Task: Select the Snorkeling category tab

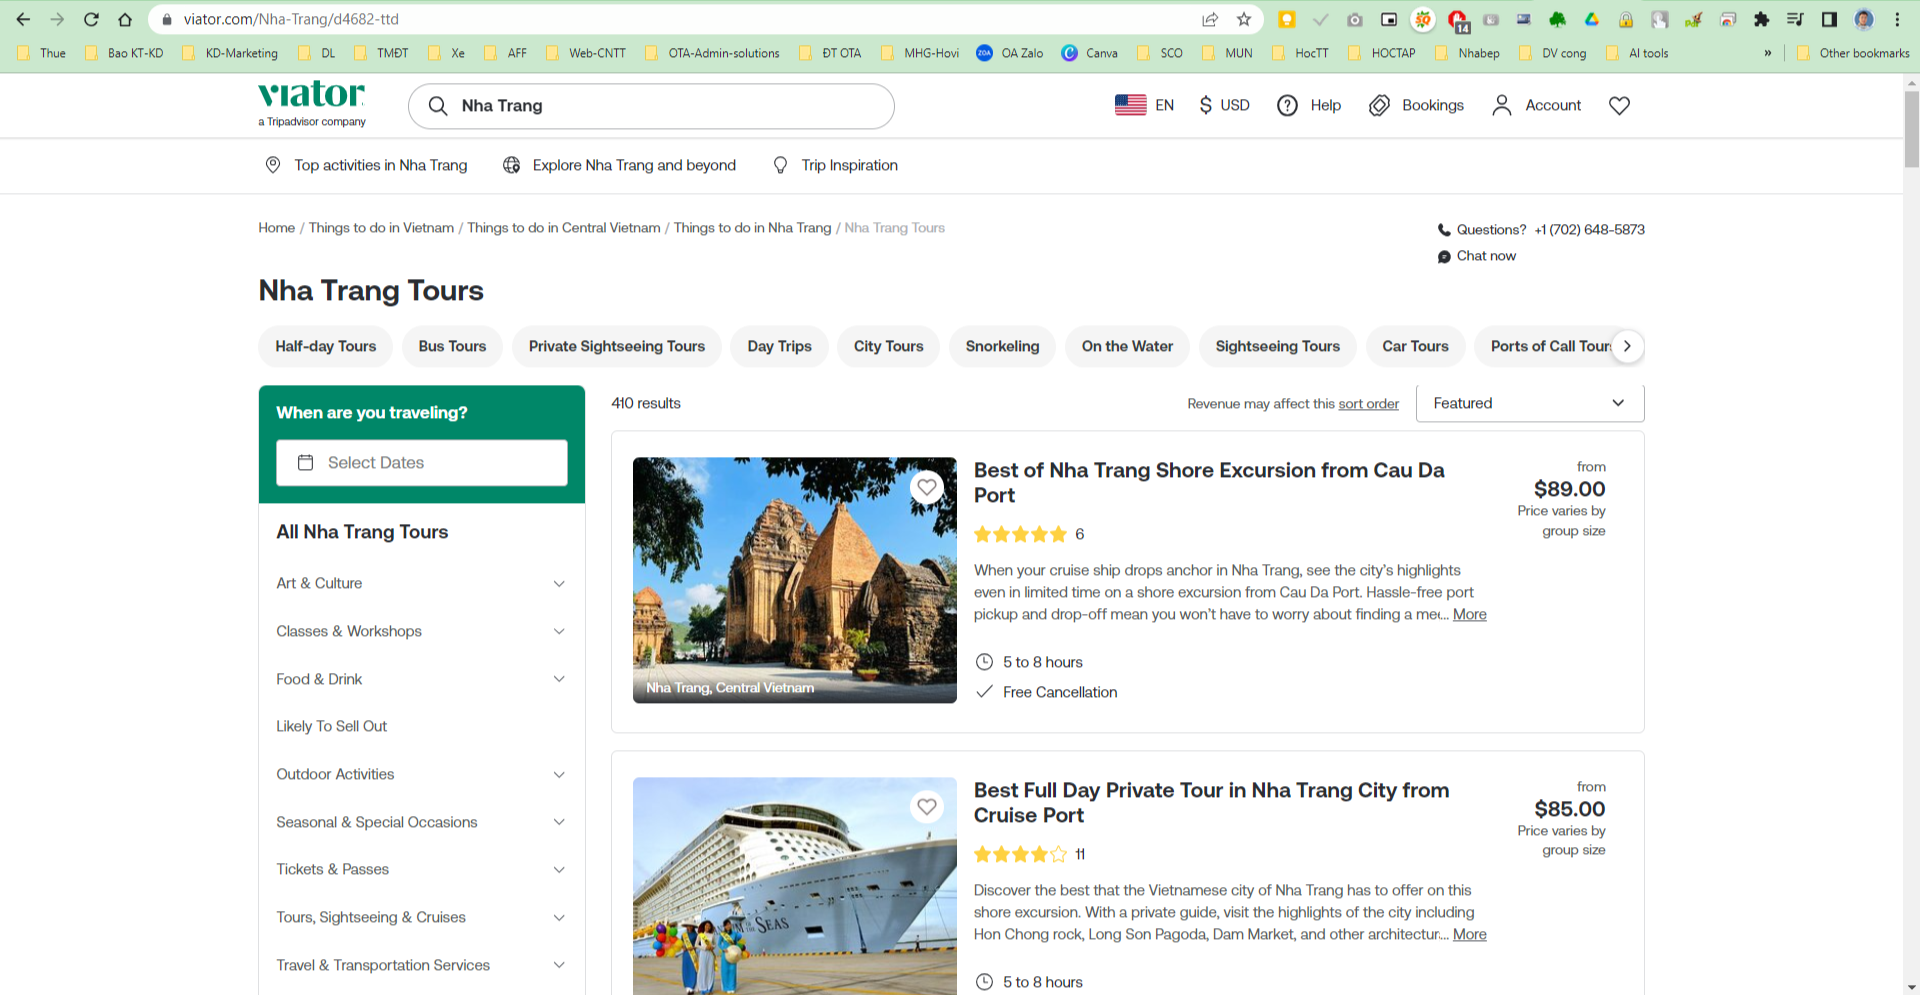Action: (1002, 346)
